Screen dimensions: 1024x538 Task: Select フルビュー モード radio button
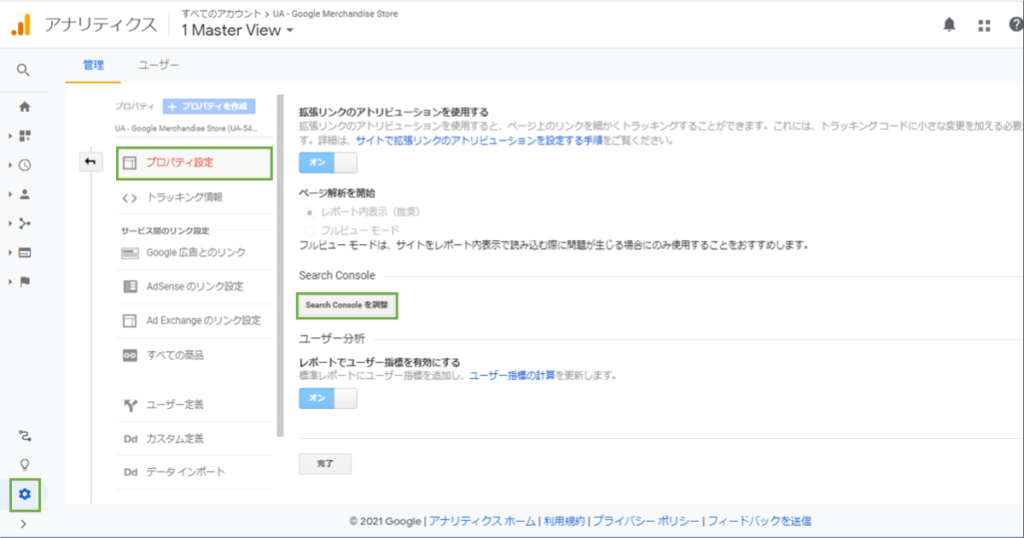pyautogui.click(x=310, y=230)
